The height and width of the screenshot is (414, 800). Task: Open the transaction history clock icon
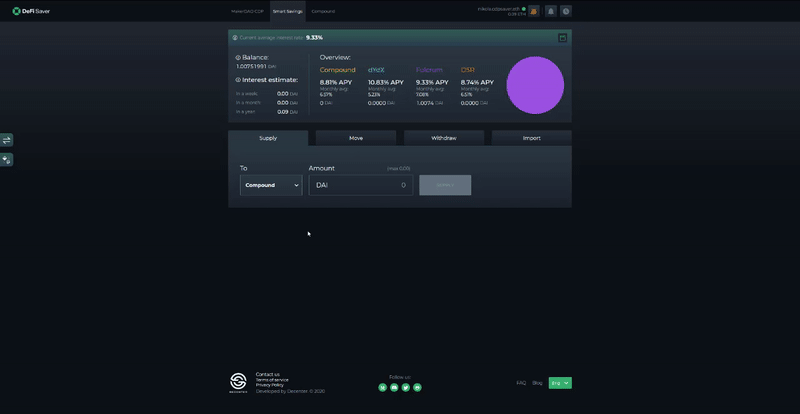[566, 11]
